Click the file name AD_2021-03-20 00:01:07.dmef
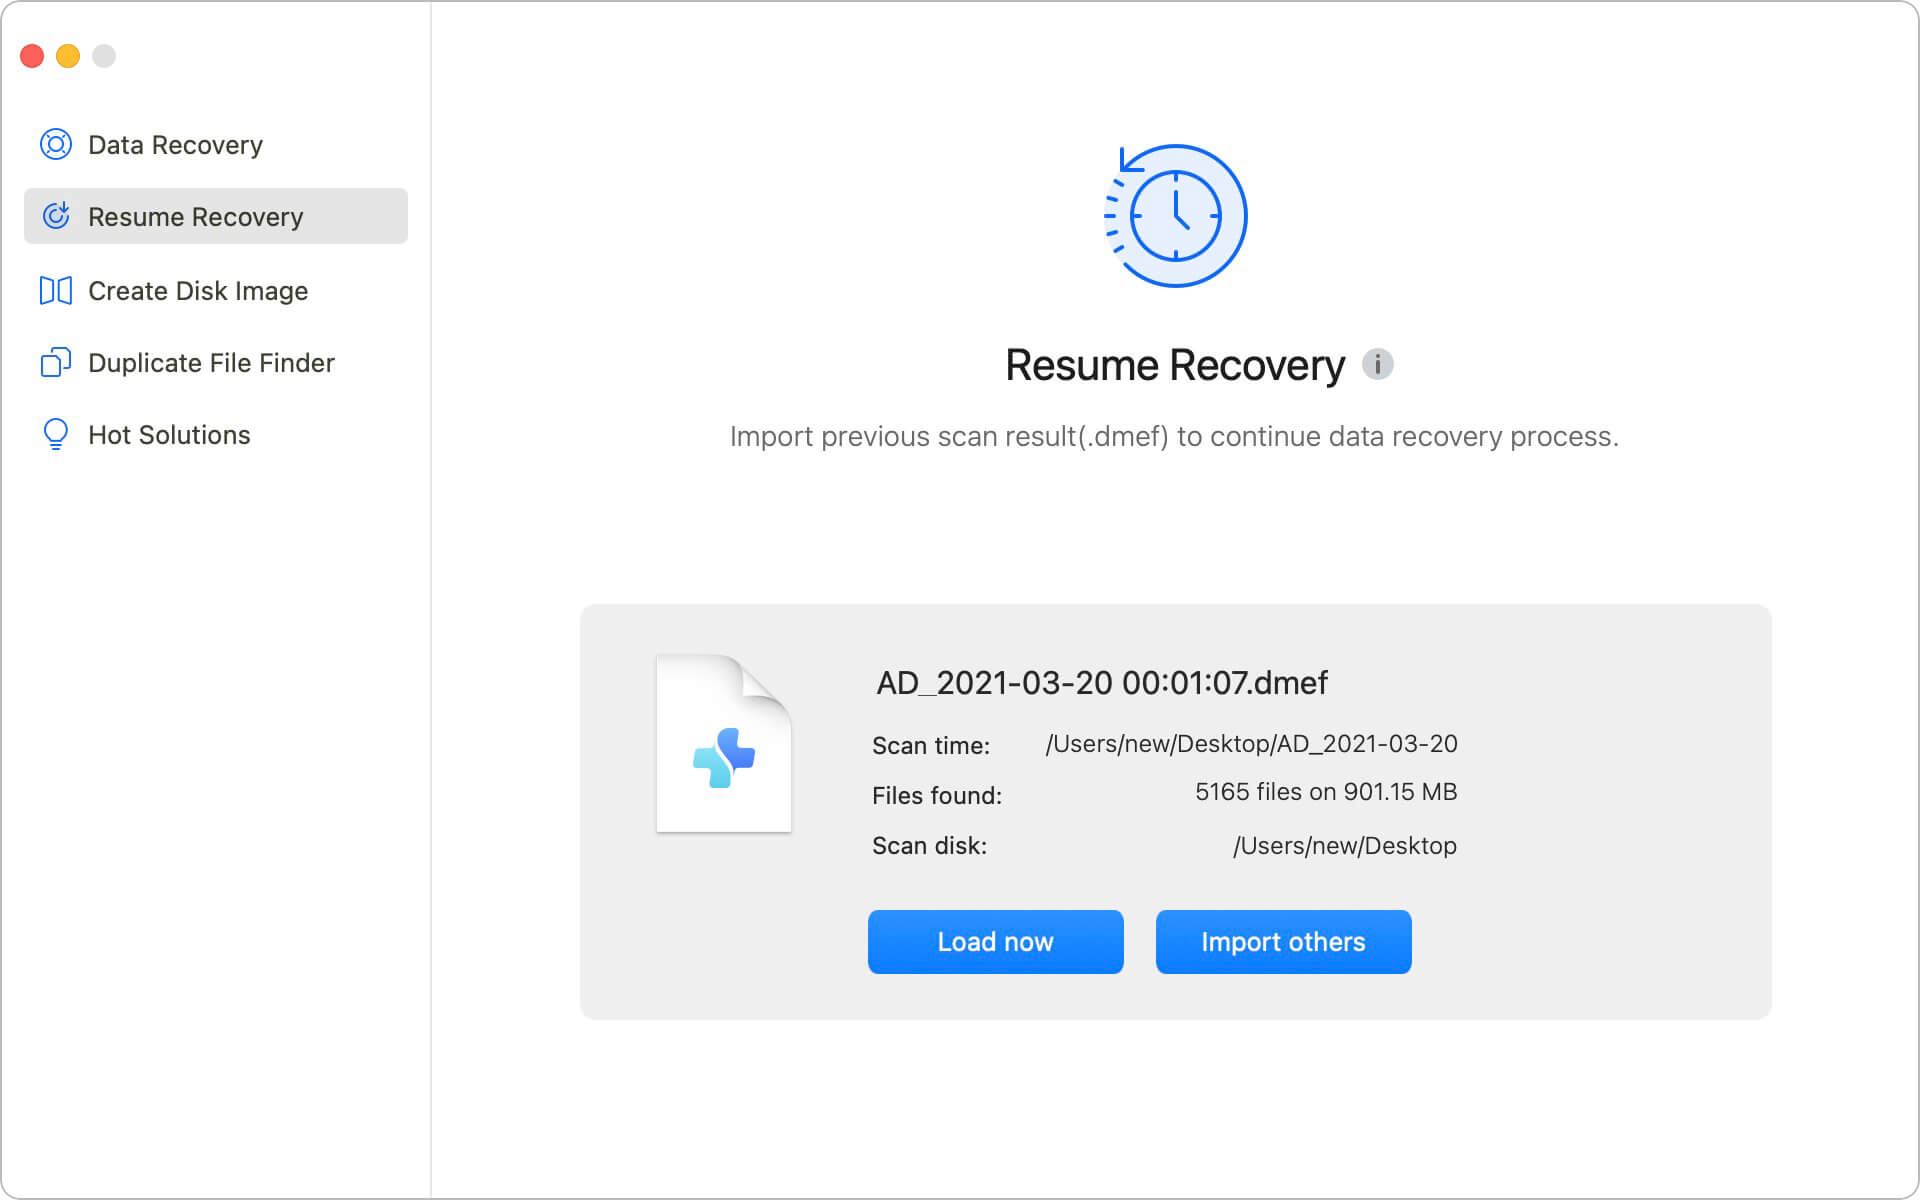1920x1200 pixels. 1102,683
